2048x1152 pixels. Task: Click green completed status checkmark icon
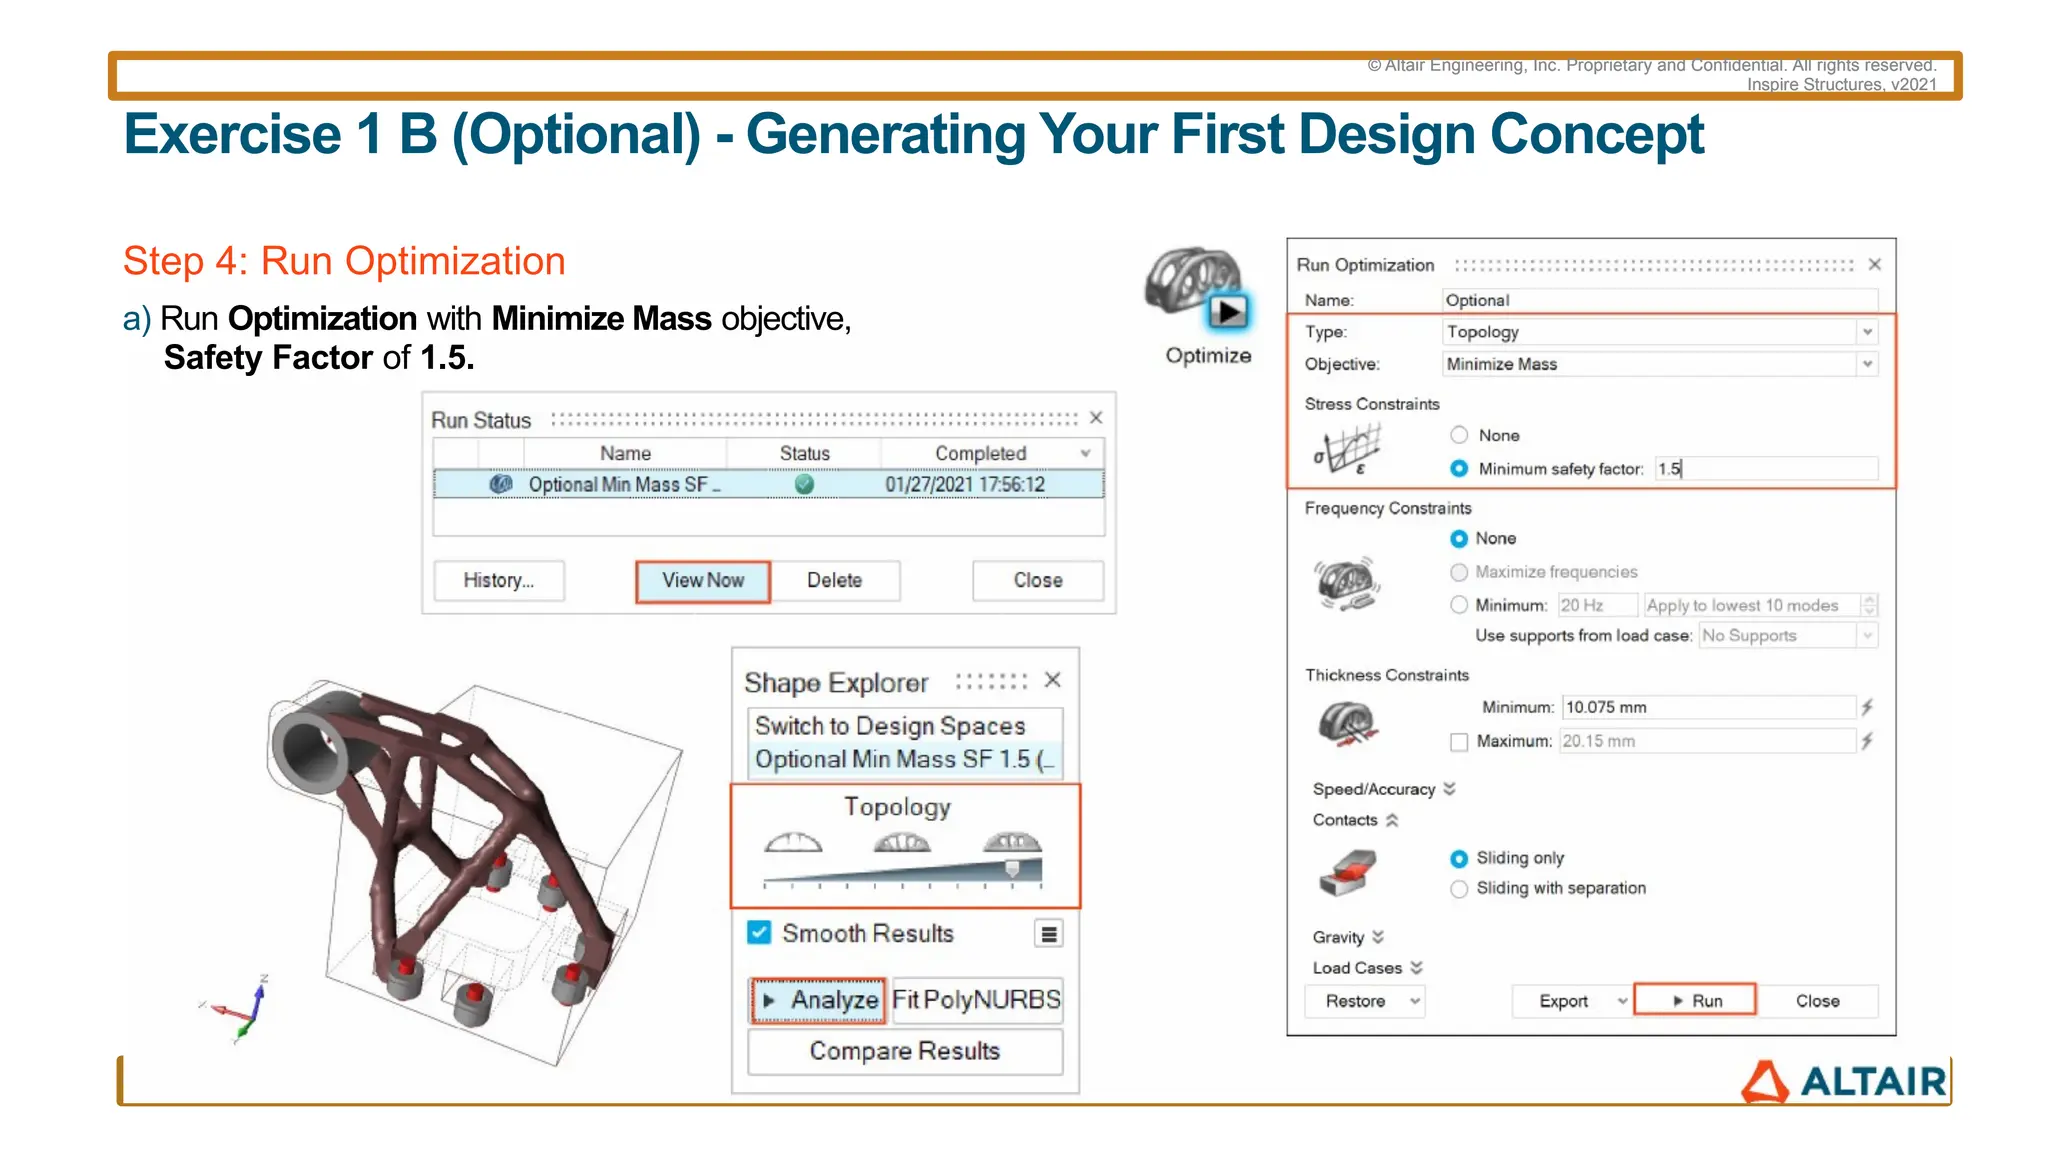pos(804,485)
